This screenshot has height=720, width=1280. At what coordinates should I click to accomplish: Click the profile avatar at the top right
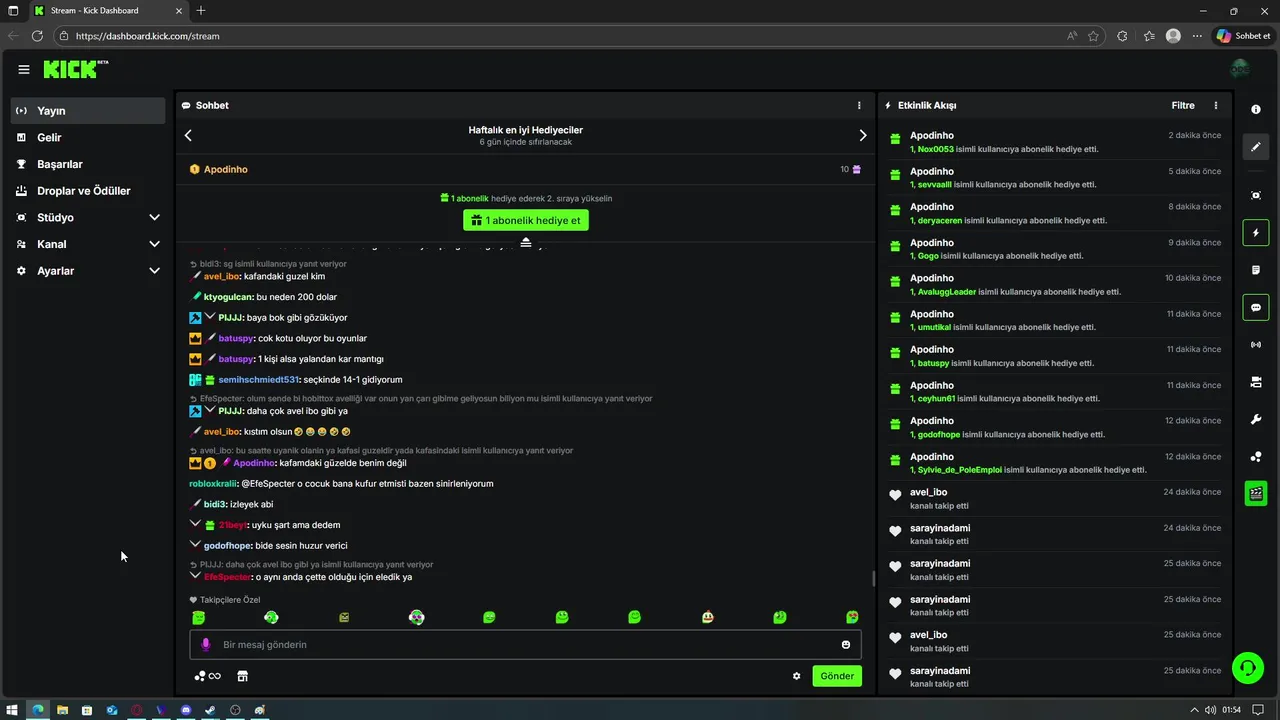point(1240,69)
